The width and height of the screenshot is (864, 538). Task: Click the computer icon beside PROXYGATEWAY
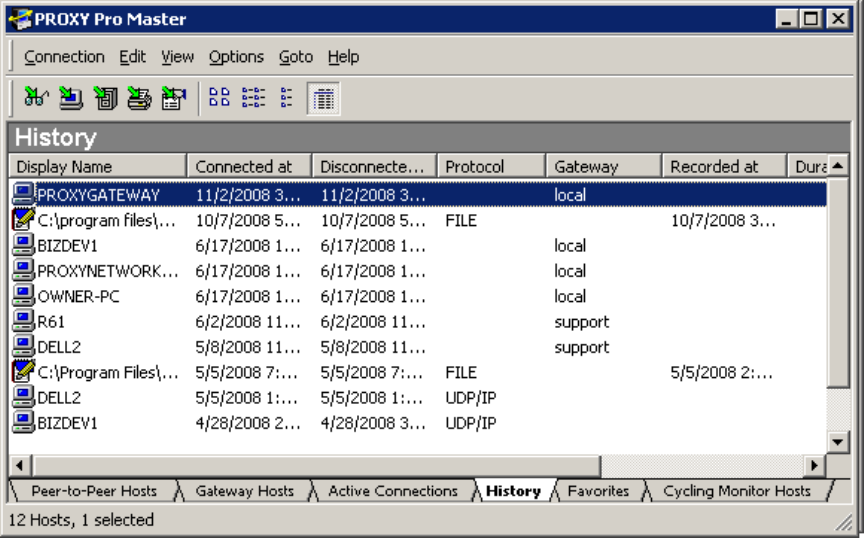click(23, 195)
